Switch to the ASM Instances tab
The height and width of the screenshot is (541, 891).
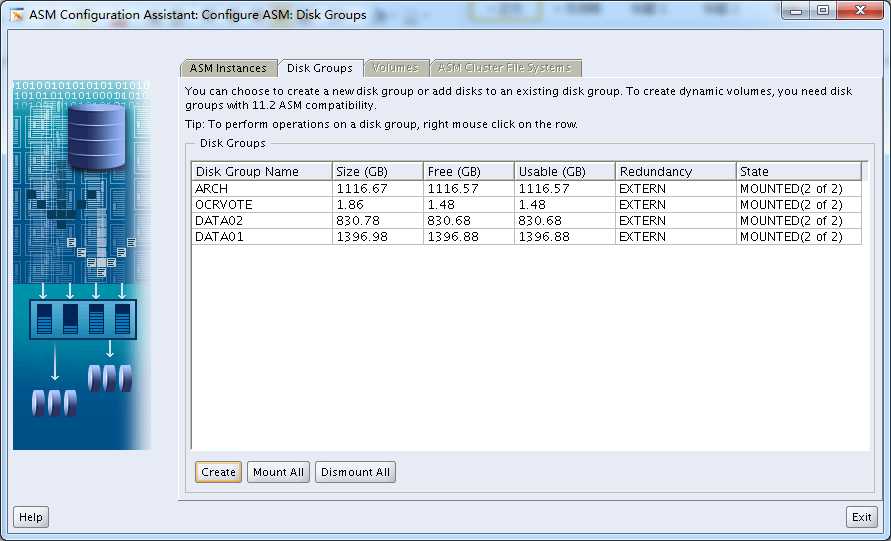228,68
